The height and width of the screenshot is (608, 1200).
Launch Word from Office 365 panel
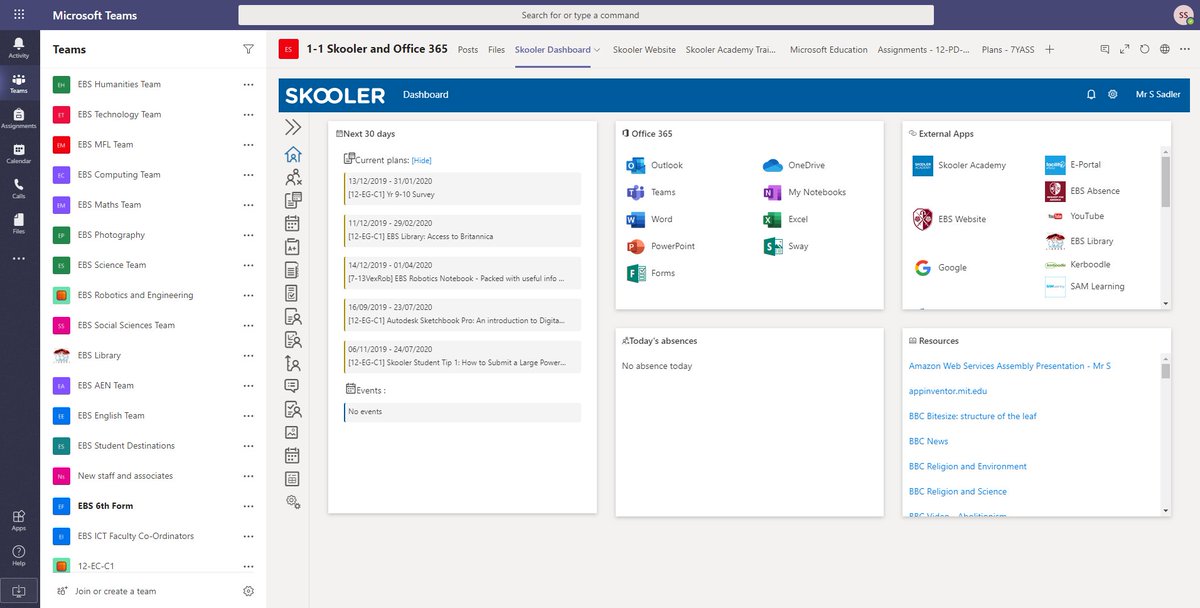pyautogui.click(x=650, y=219)
